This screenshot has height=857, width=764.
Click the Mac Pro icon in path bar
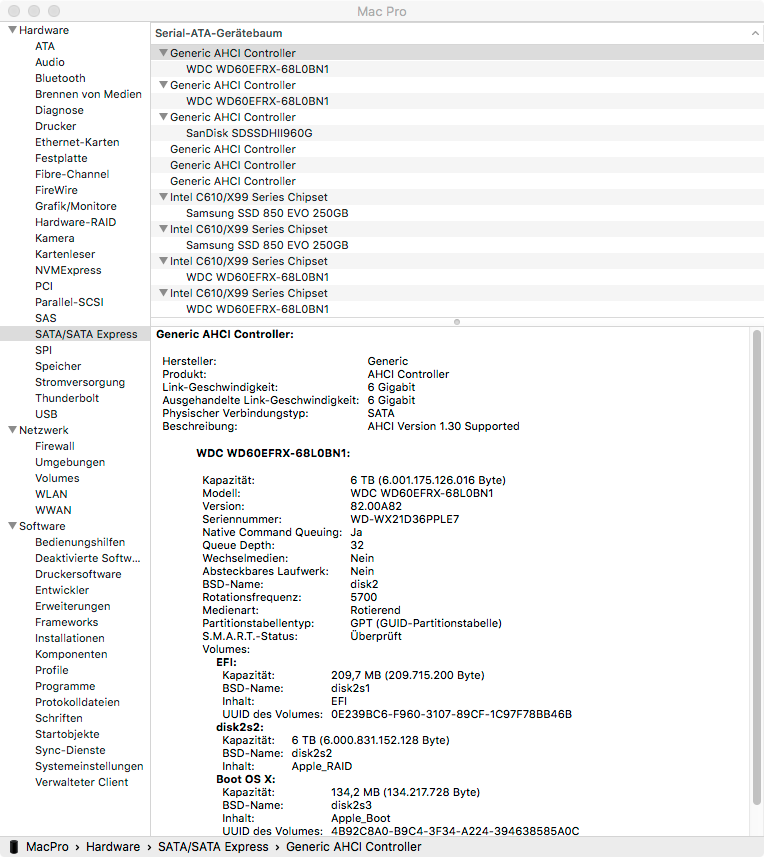pos(14,847)
